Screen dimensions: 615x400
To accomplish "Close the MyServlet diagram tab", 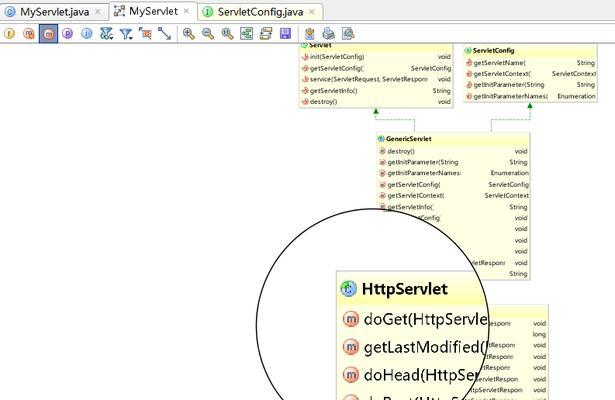I will 187,11.
